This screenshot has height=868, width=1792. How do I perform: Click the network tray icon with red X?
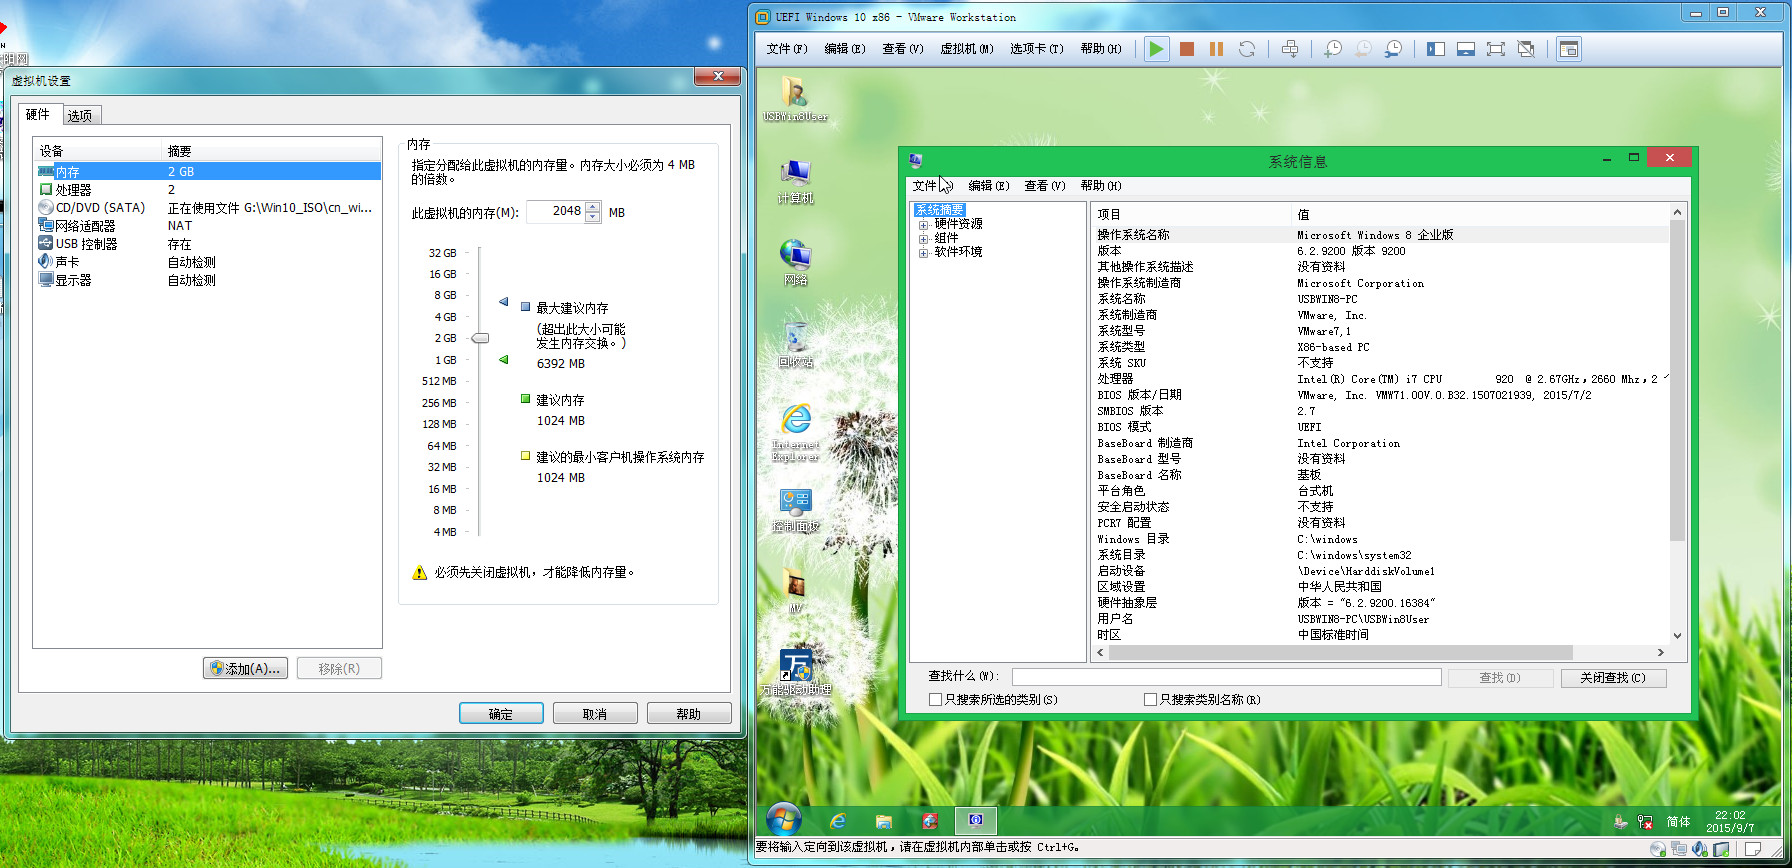[x=1645, y=822]
